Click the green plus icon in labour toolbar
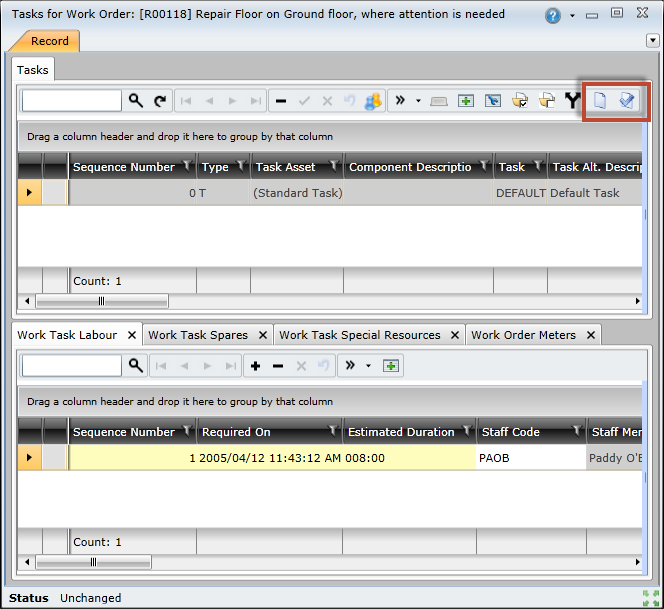Viewport: 664px width, 609px height. [392, 366]
